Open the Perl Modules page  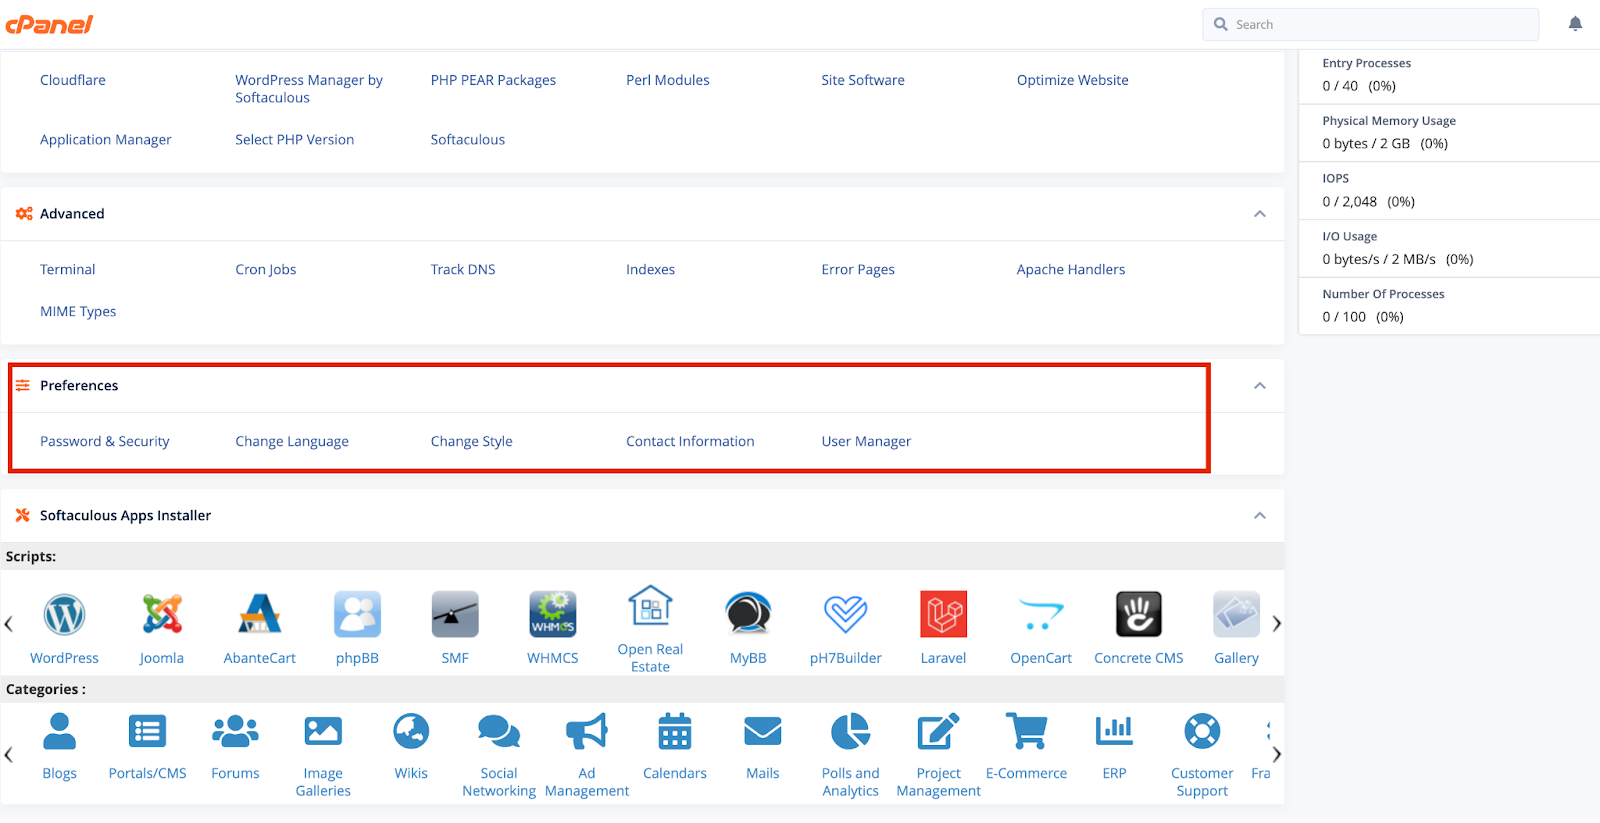click(x=668, y=80)
